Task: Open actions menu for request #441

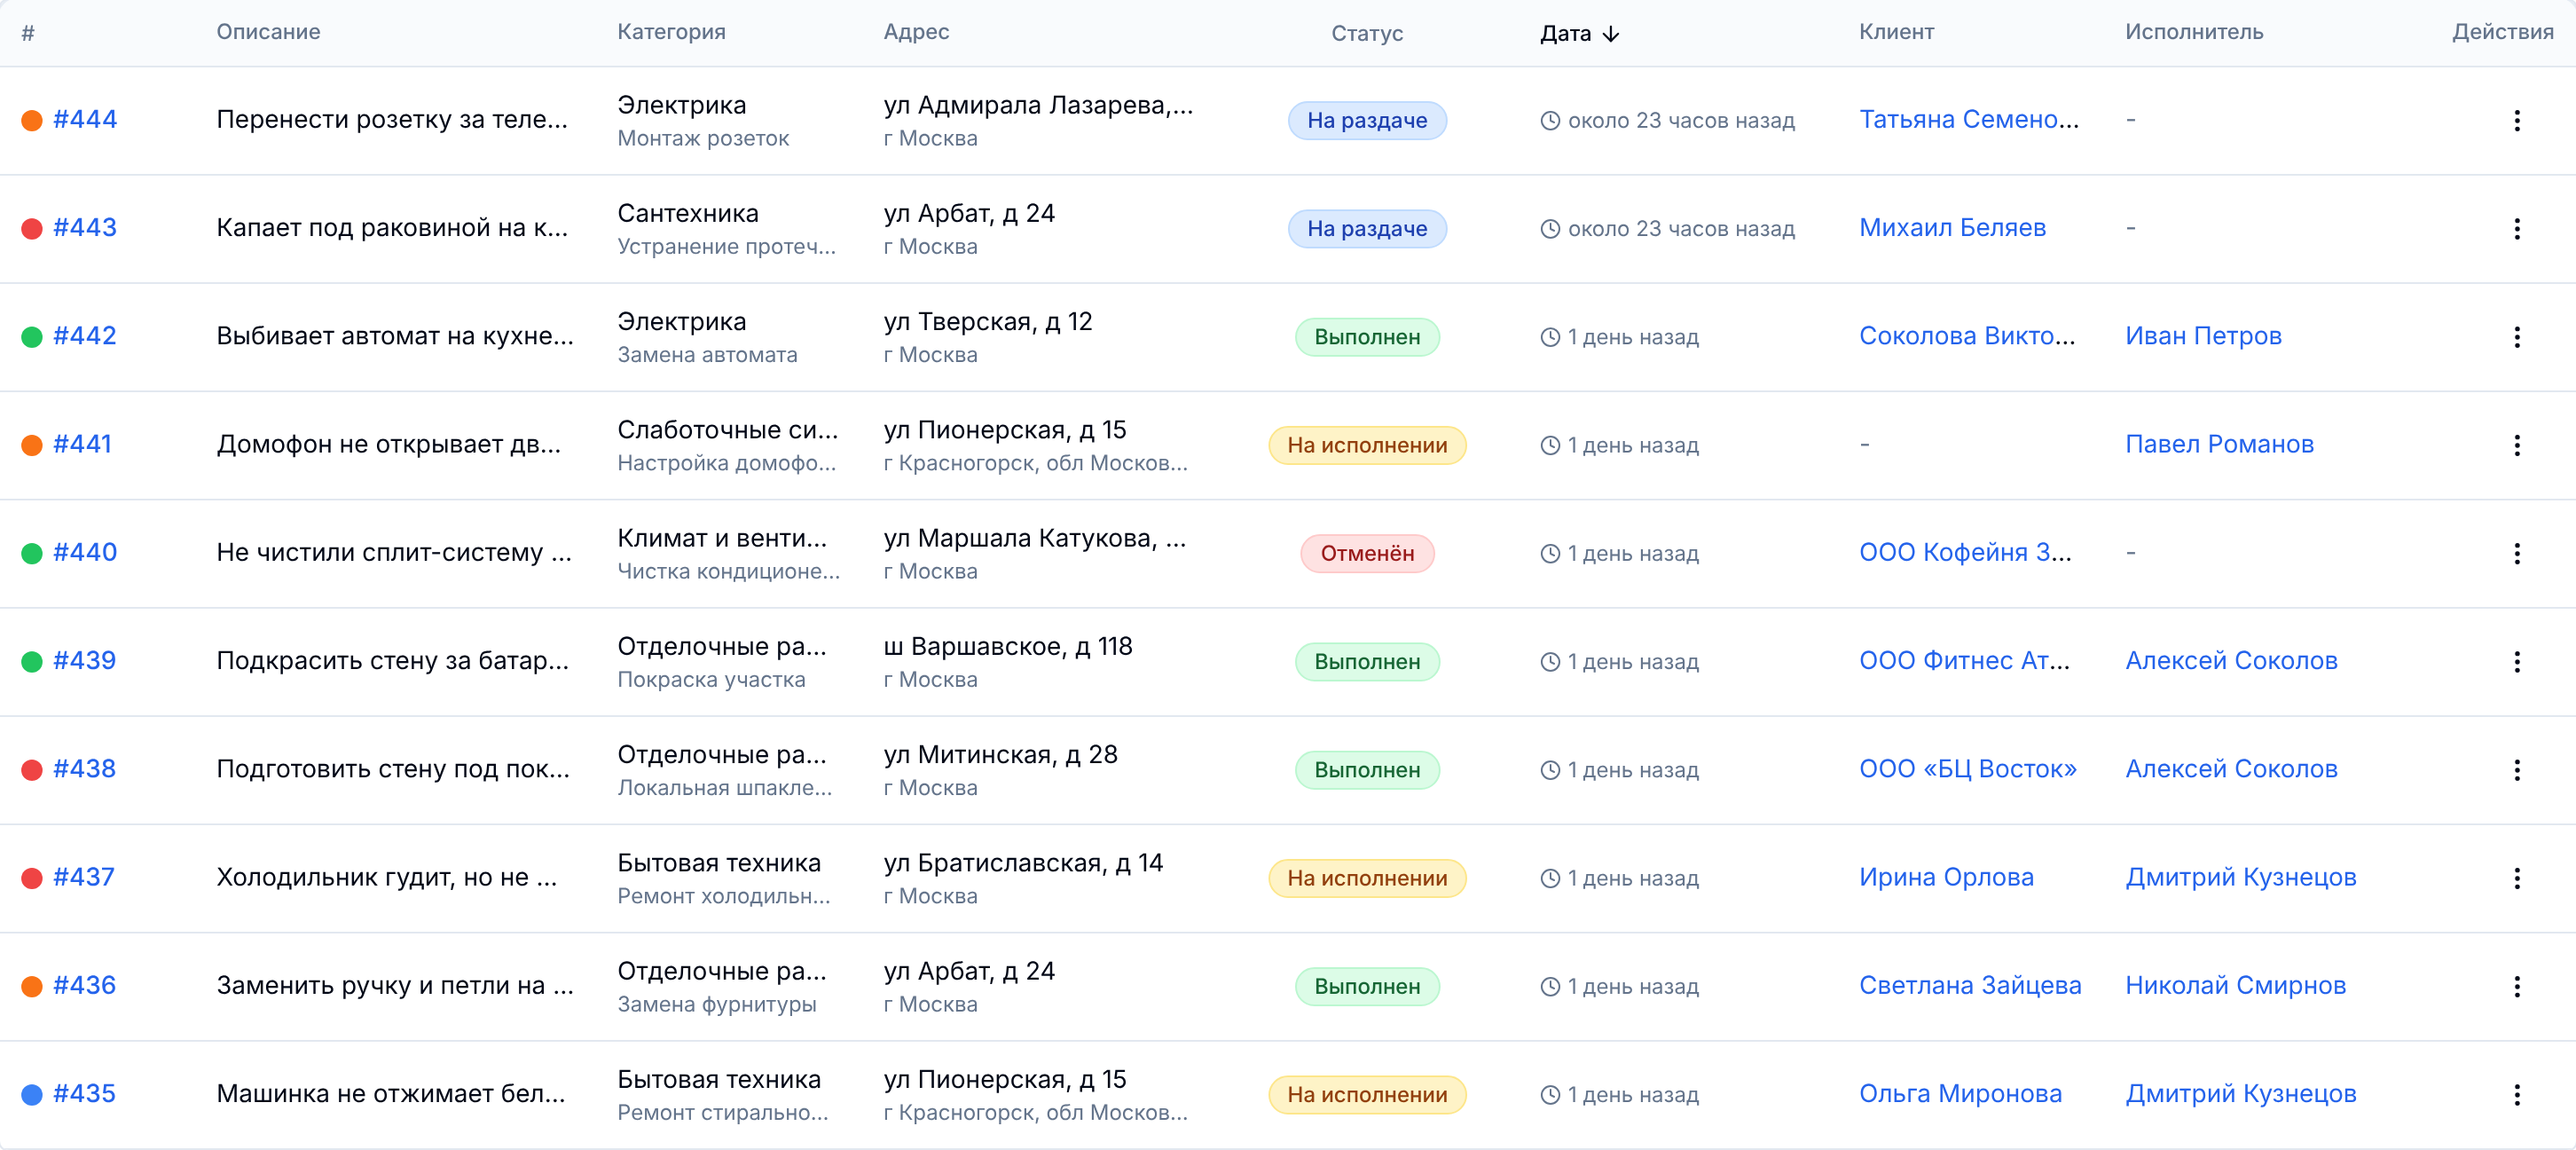Action: point(2516,445)
